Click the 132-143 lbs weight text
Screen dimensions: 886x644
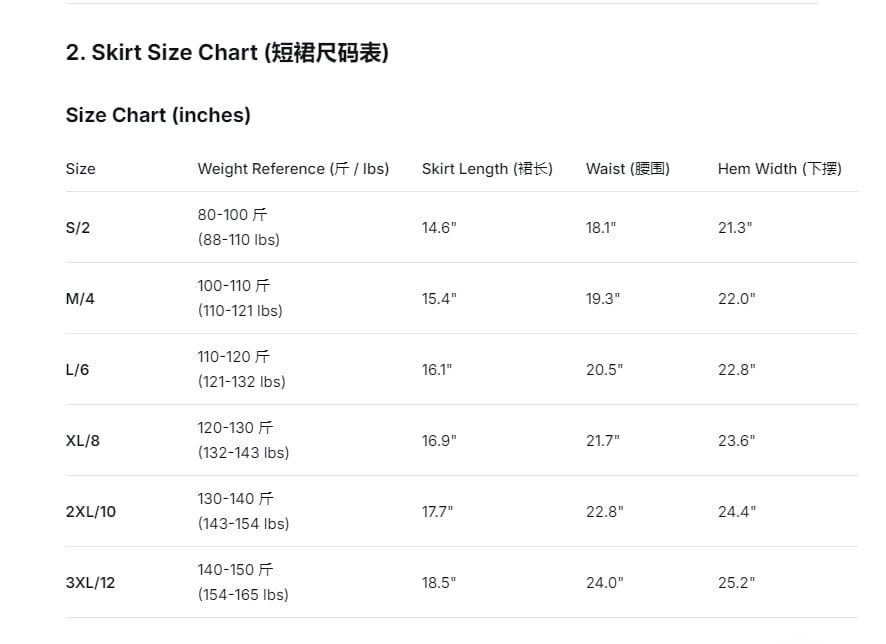[x=243, y=453]
